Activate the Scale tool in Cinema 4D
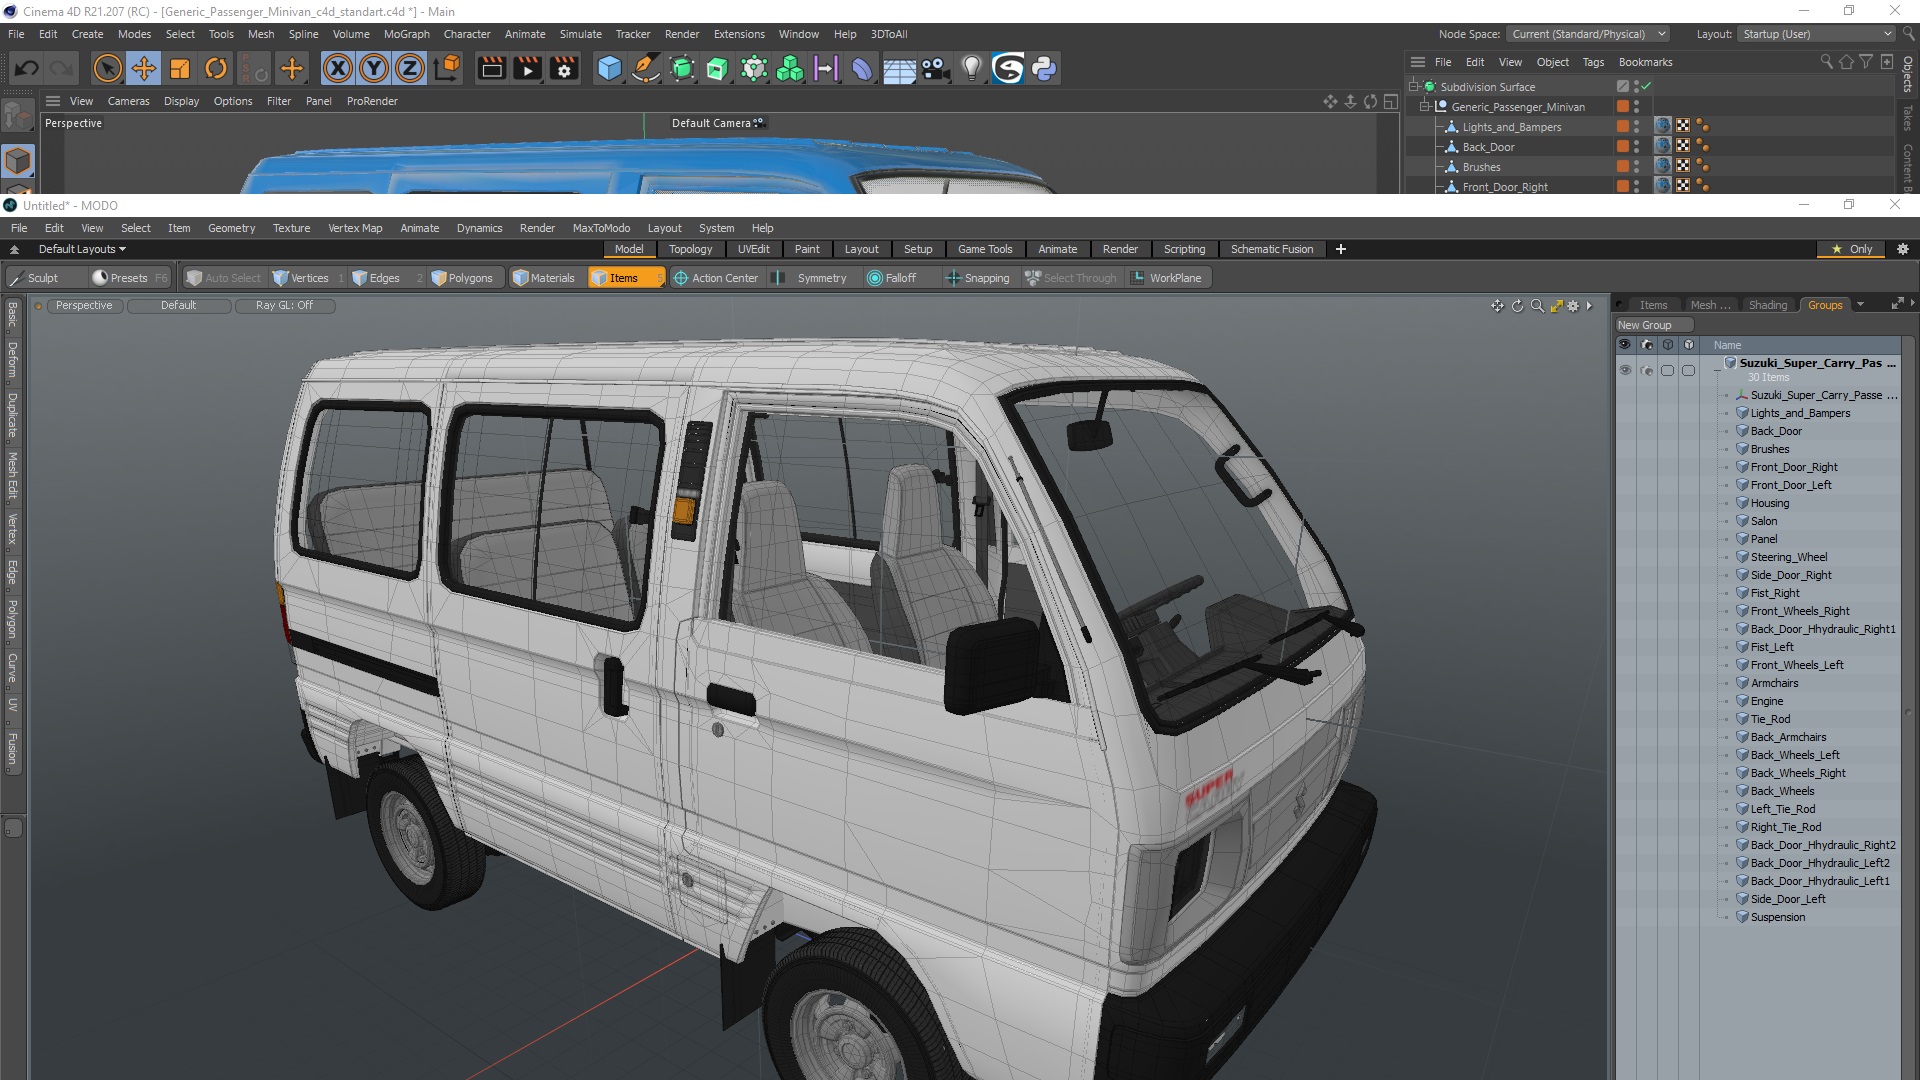Image resolution: width=1920 pixels, height=1080 pixels. (180, 68)
